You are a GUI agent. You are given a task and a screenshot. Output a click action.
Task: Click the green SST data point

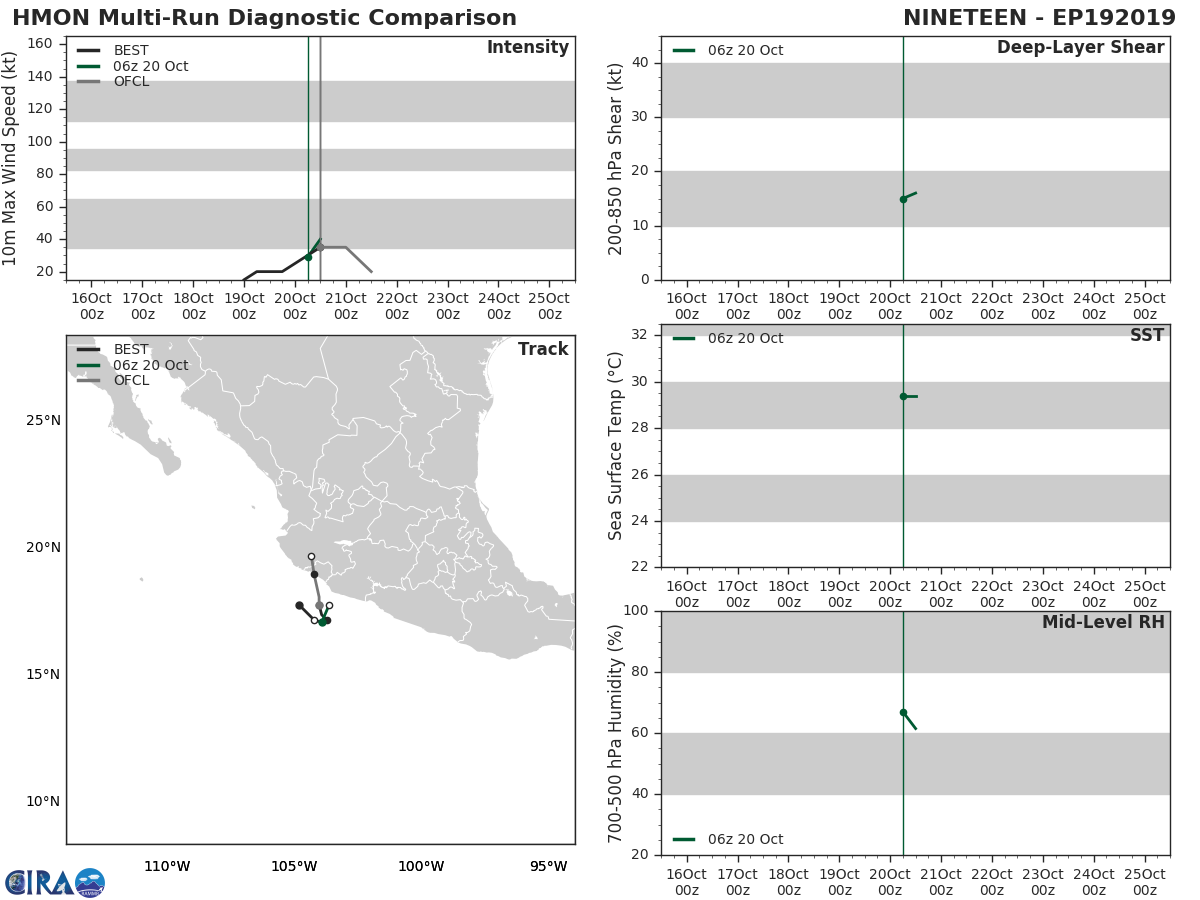[x=903, y=396]
